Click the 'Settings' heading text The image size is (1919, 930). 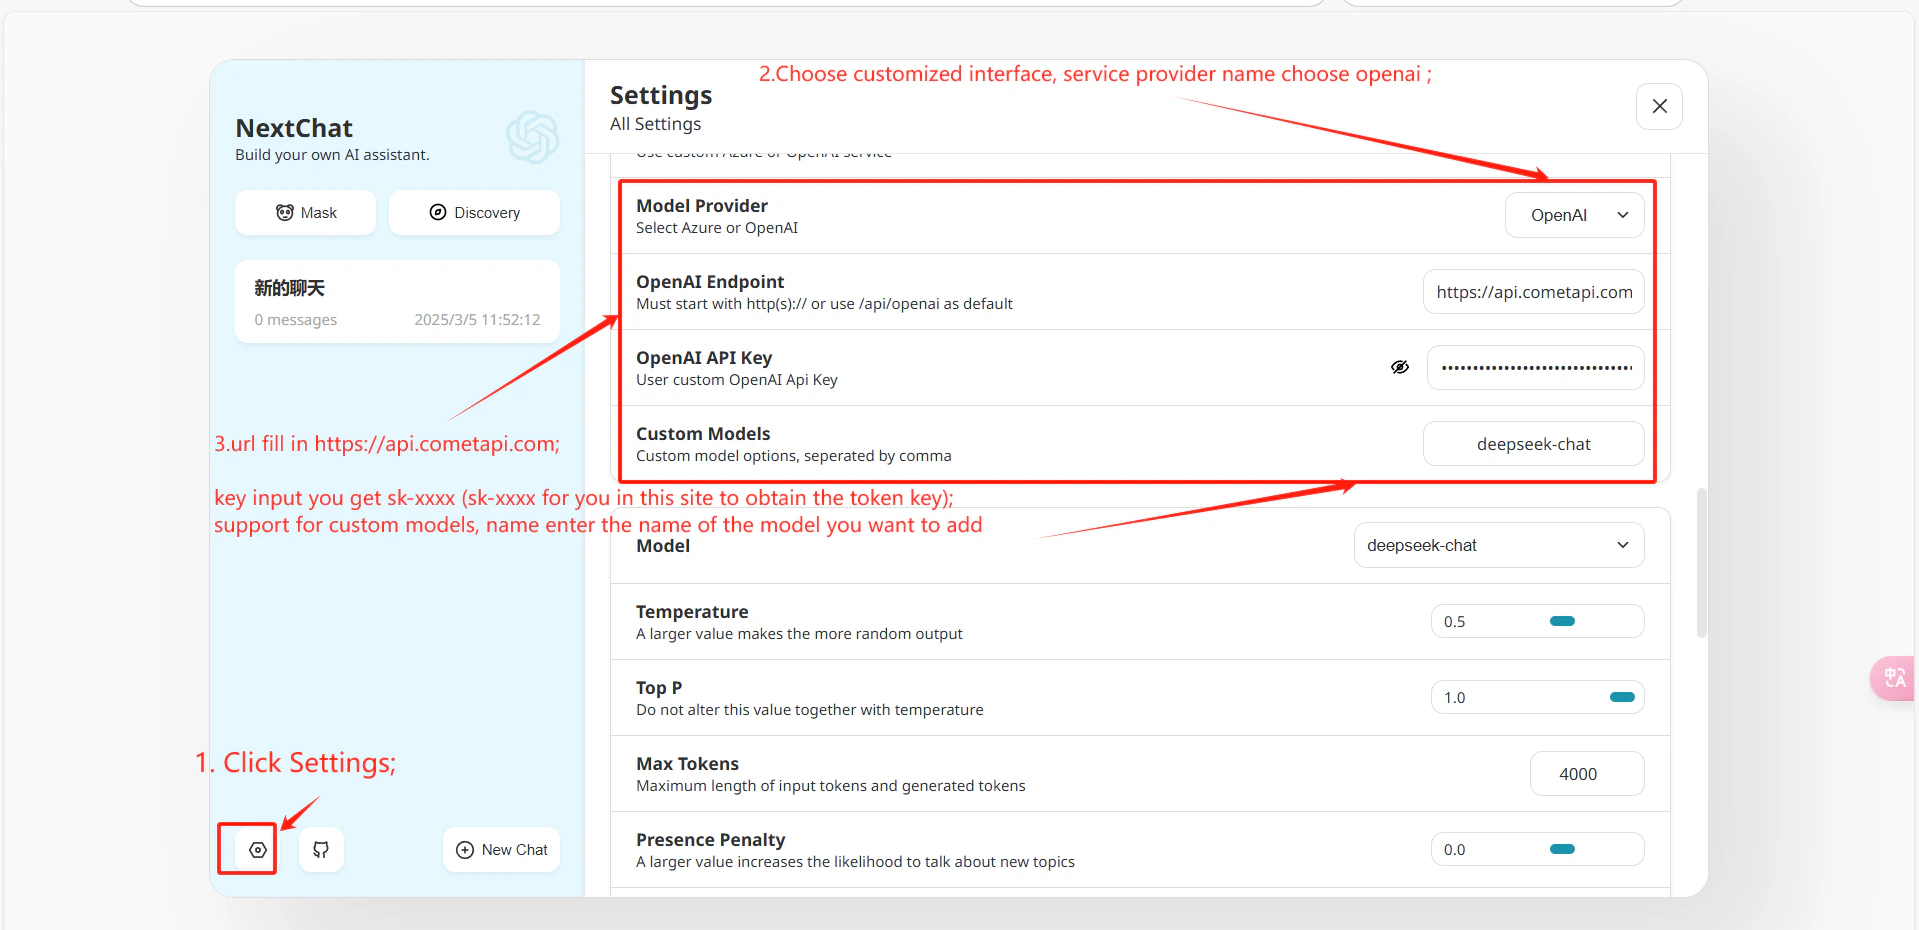tap(661, 95)
